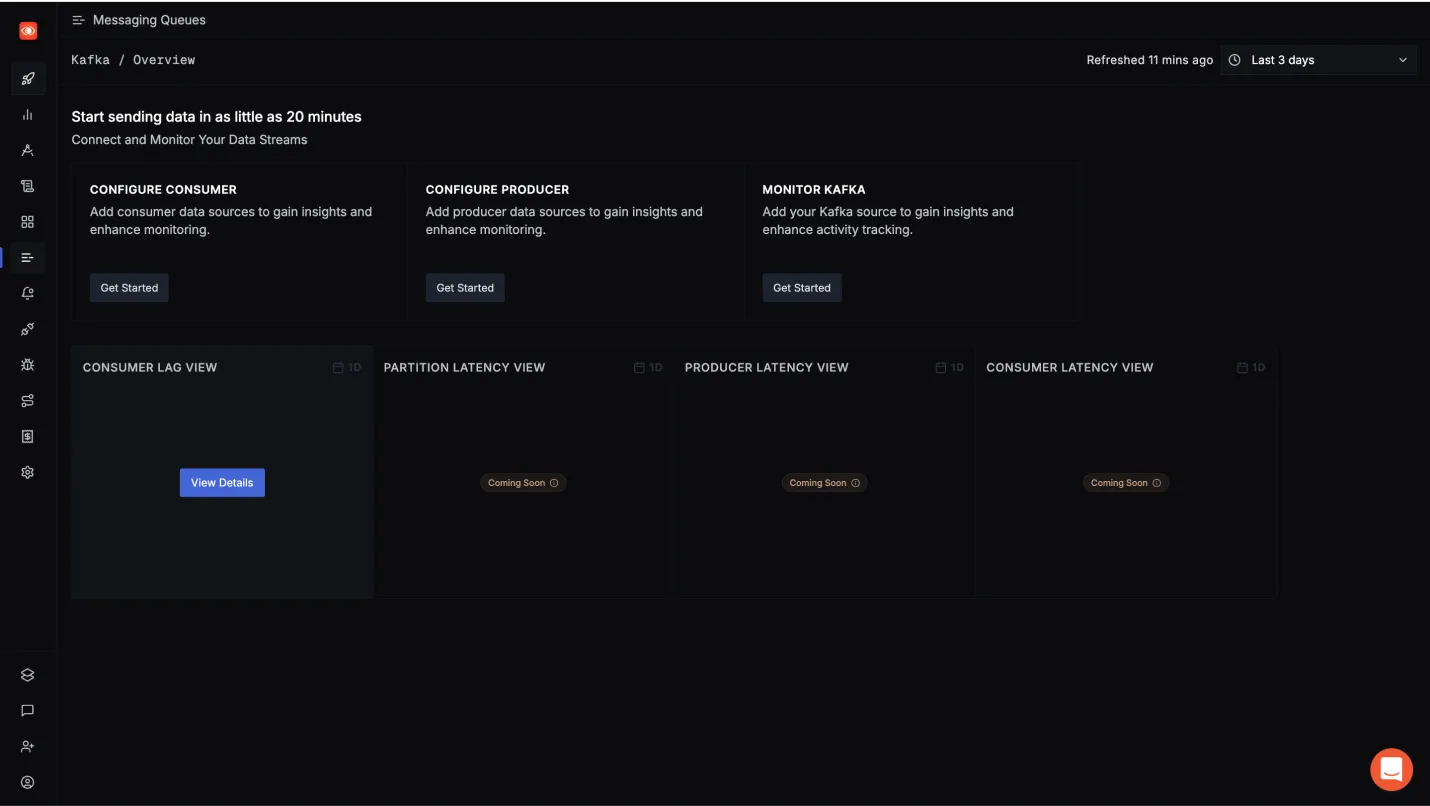The image size is (1430, 806).
Task: Open Integrations plug icon in sidebar
Action: (x=28, y=329)
